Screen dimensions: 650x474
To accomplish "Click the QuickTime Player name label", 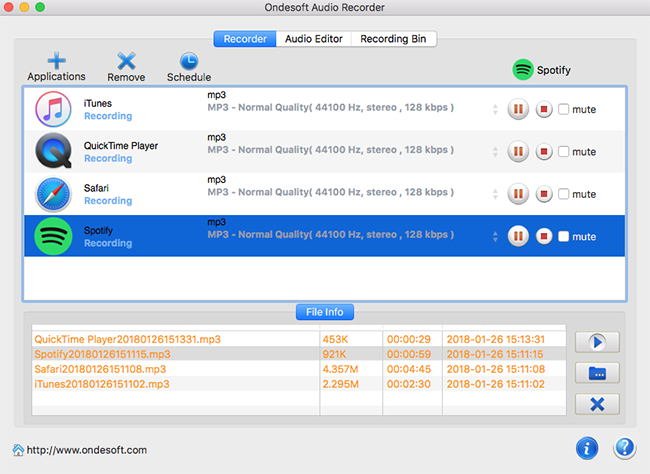I will coord(121,146).
